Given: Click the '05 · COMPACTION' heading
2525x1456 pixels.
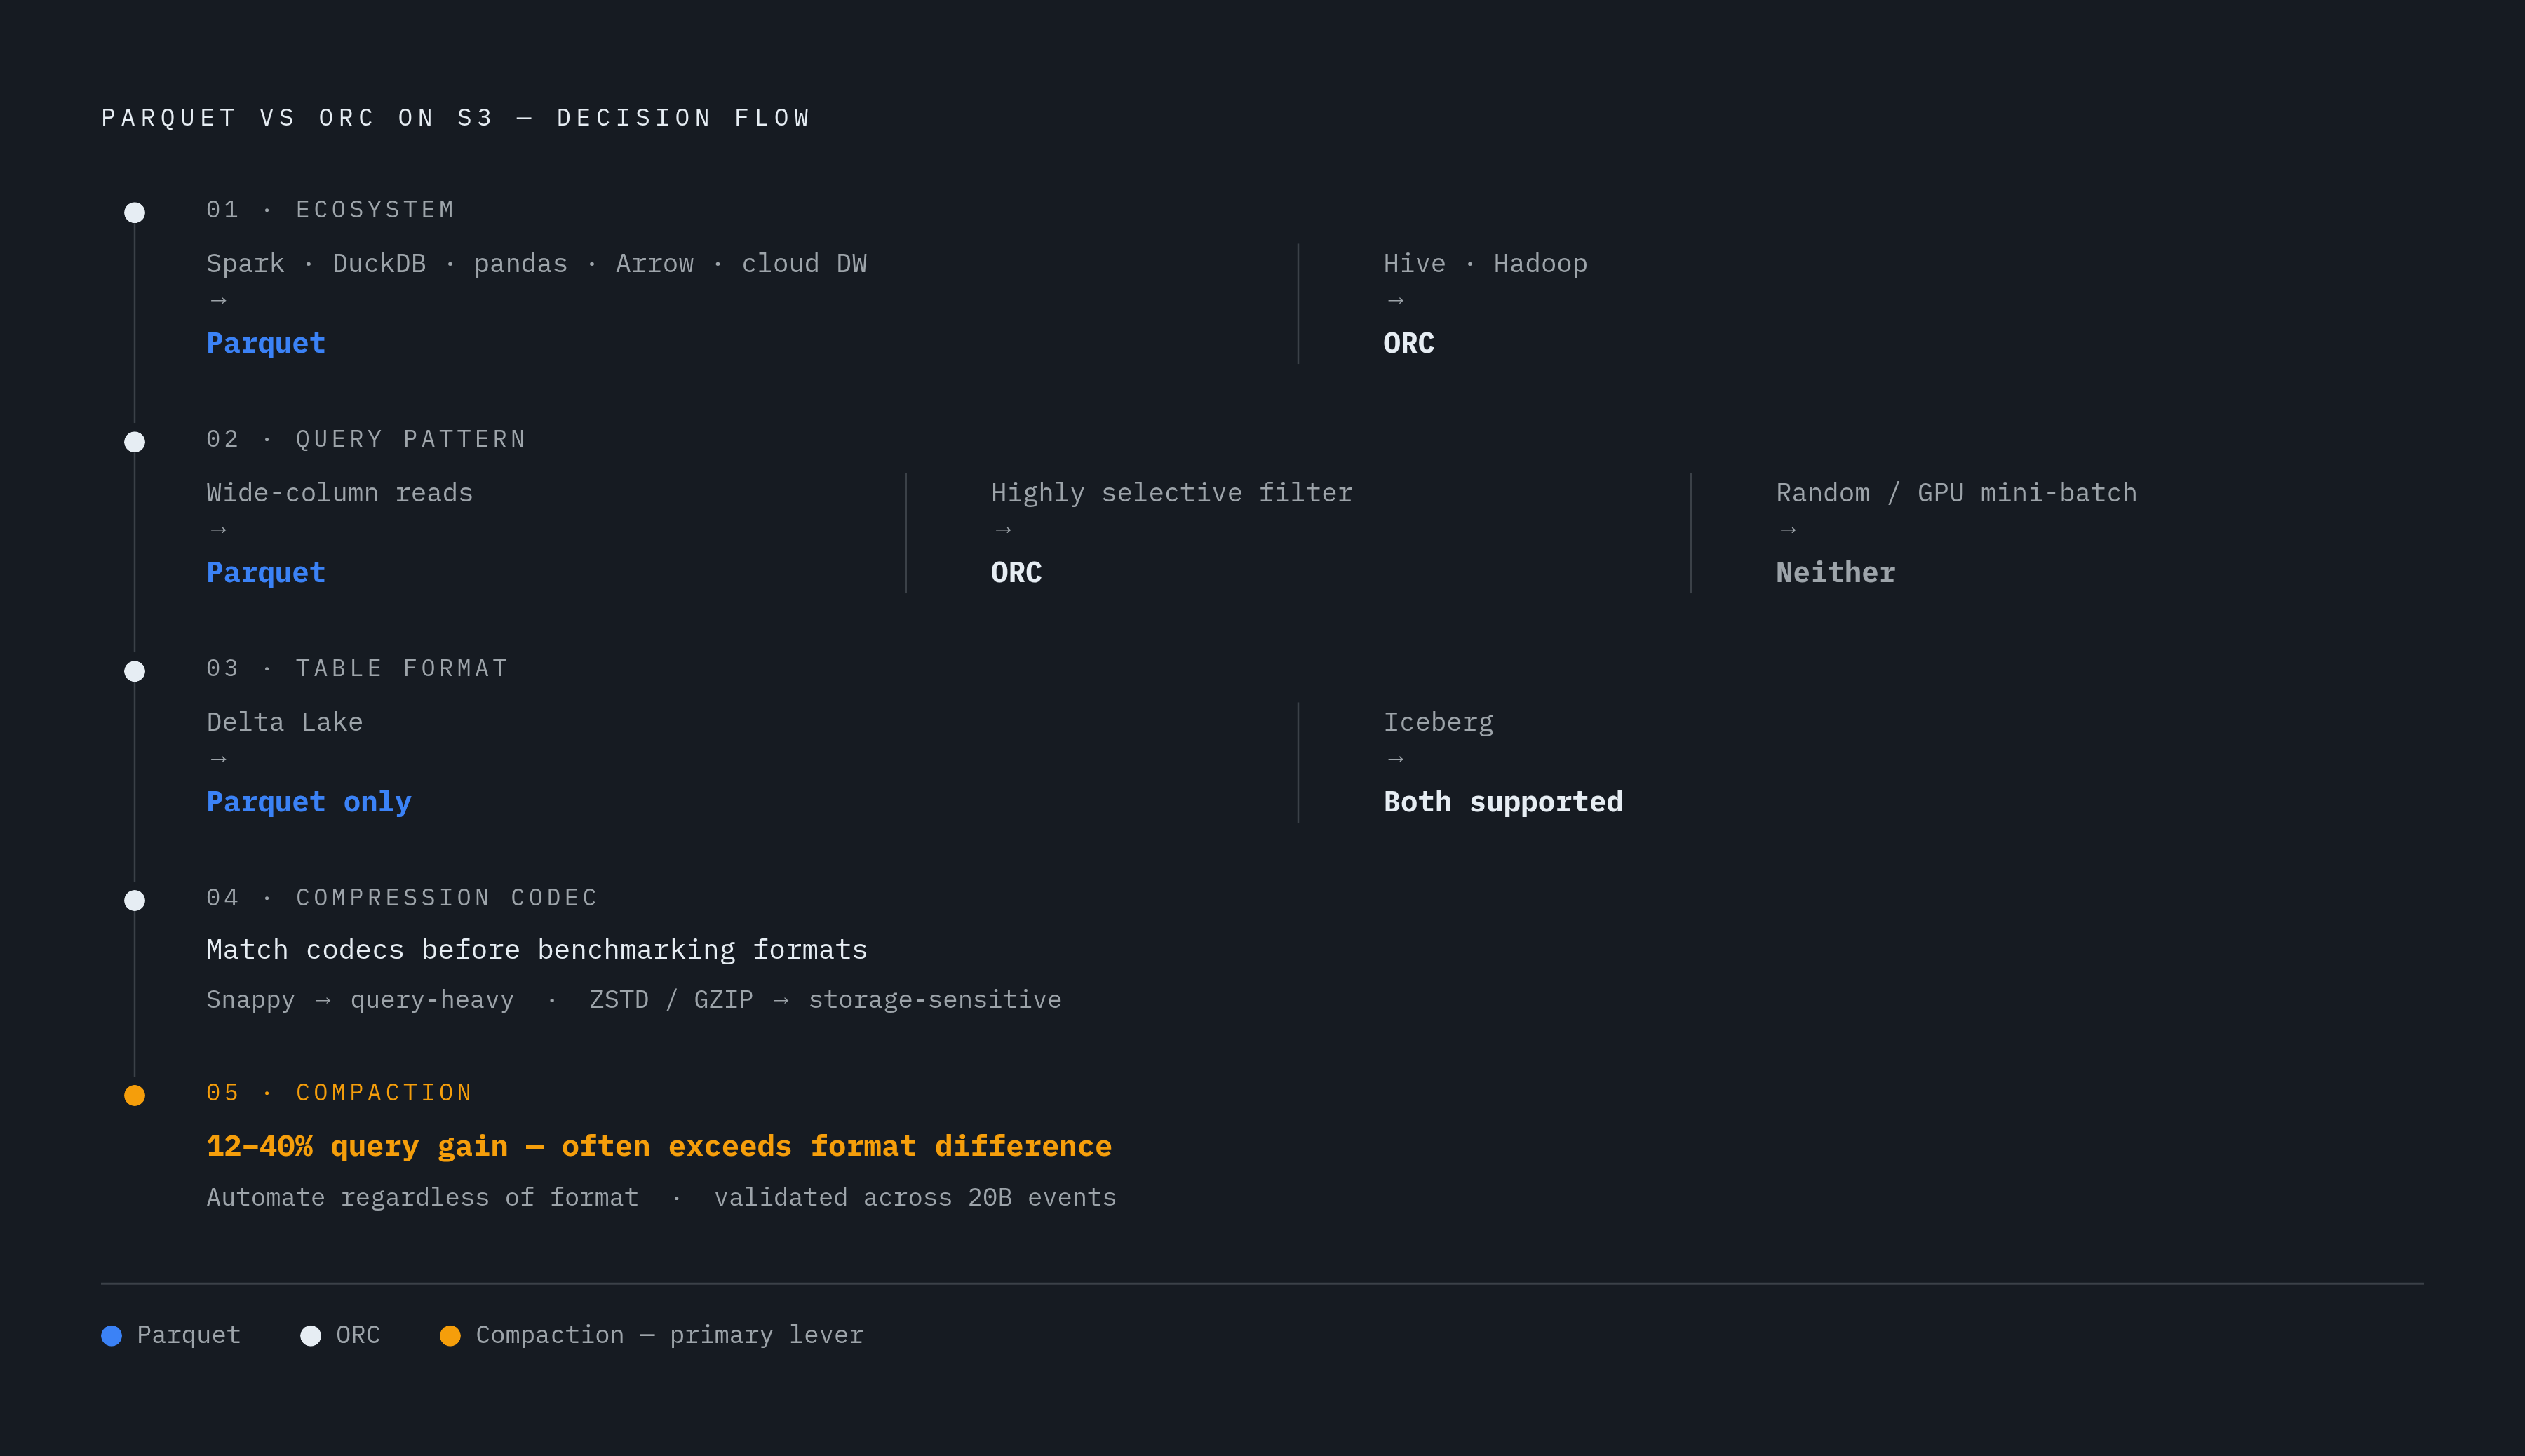Looking at the screenshot, I should [x=339, y=1092].
